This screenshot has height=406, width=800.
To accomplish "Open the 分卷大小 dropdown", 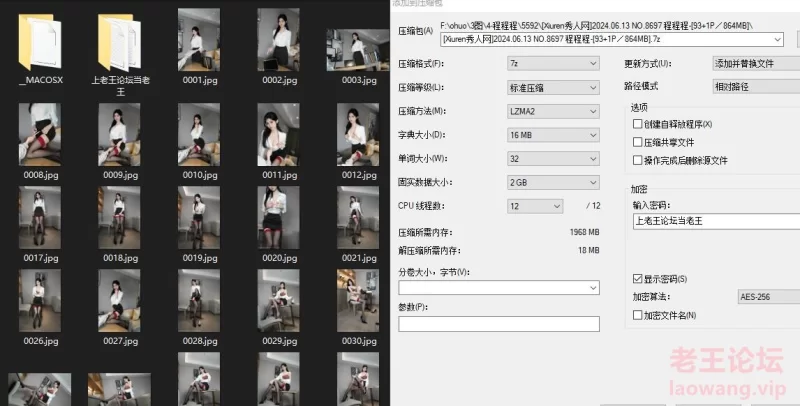I will point(498,288).
